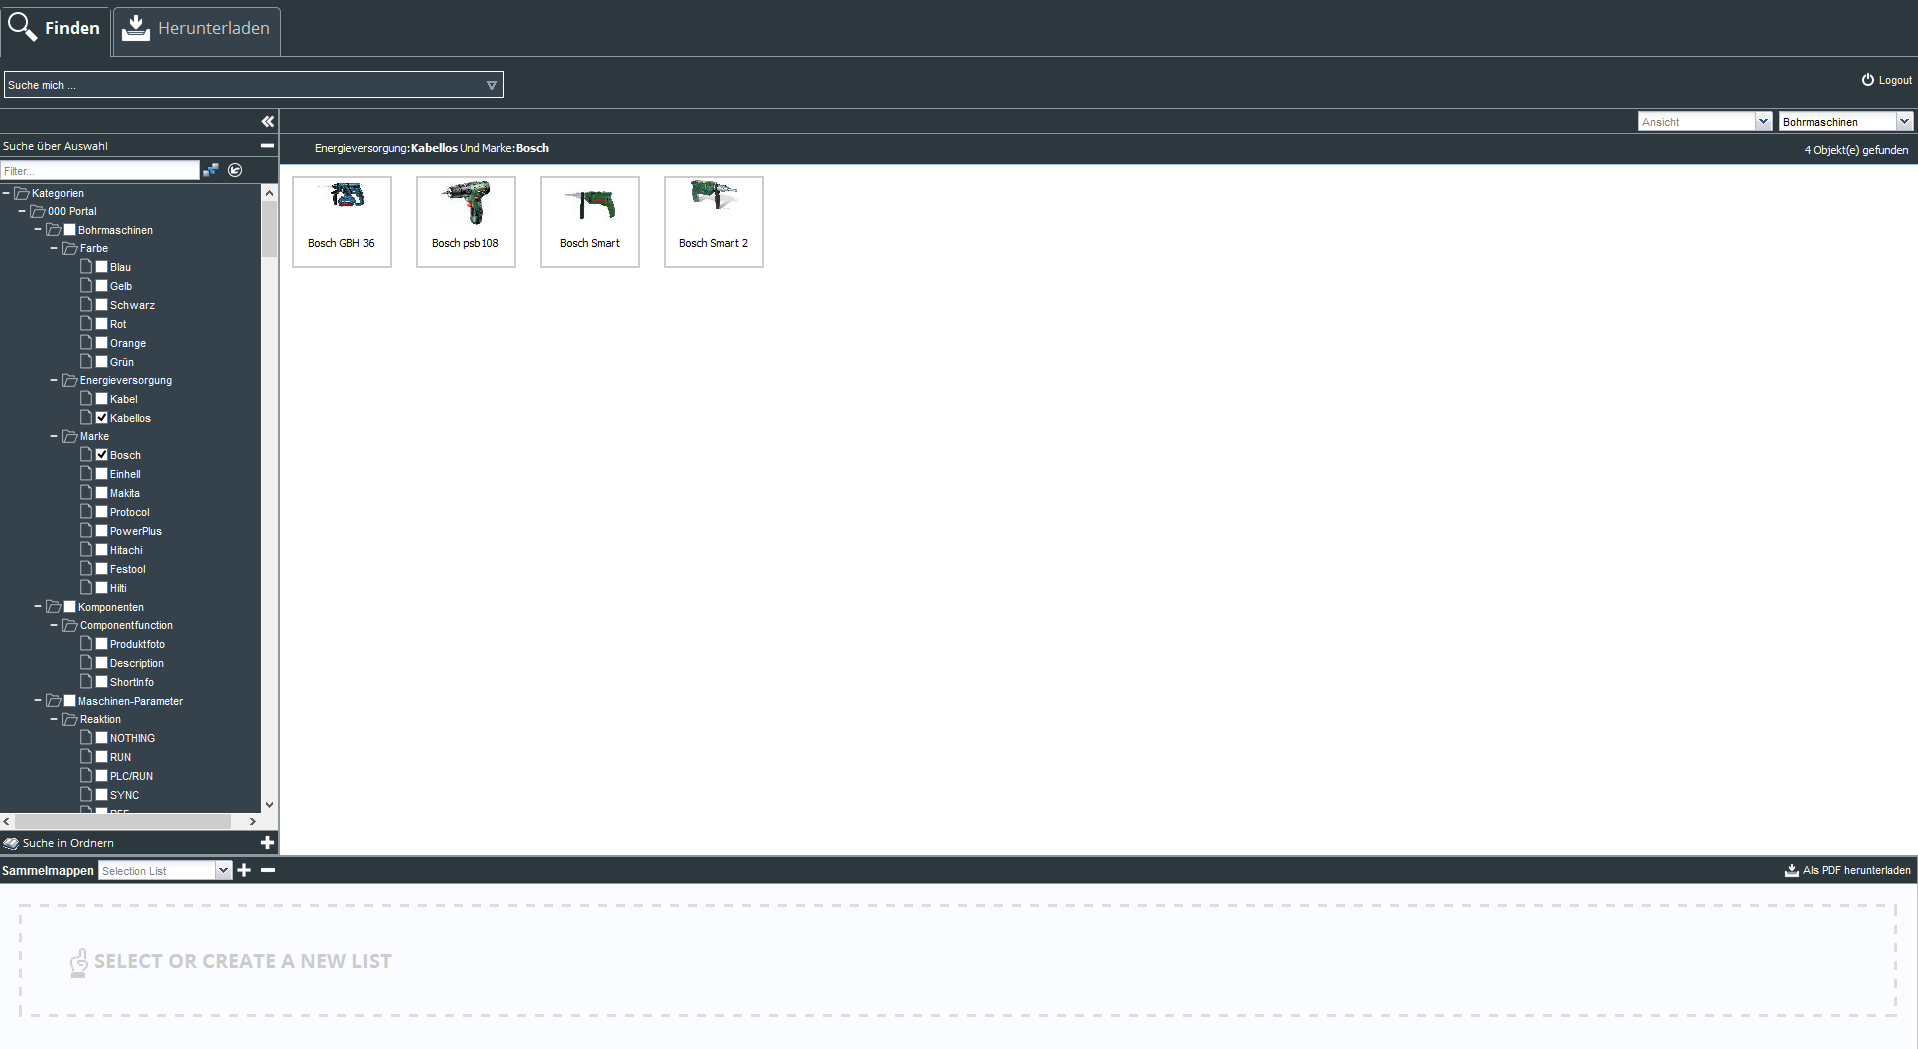Click the Reaktion folder icon
The width and height of the screenshot is (1918, 1049).
70,719
